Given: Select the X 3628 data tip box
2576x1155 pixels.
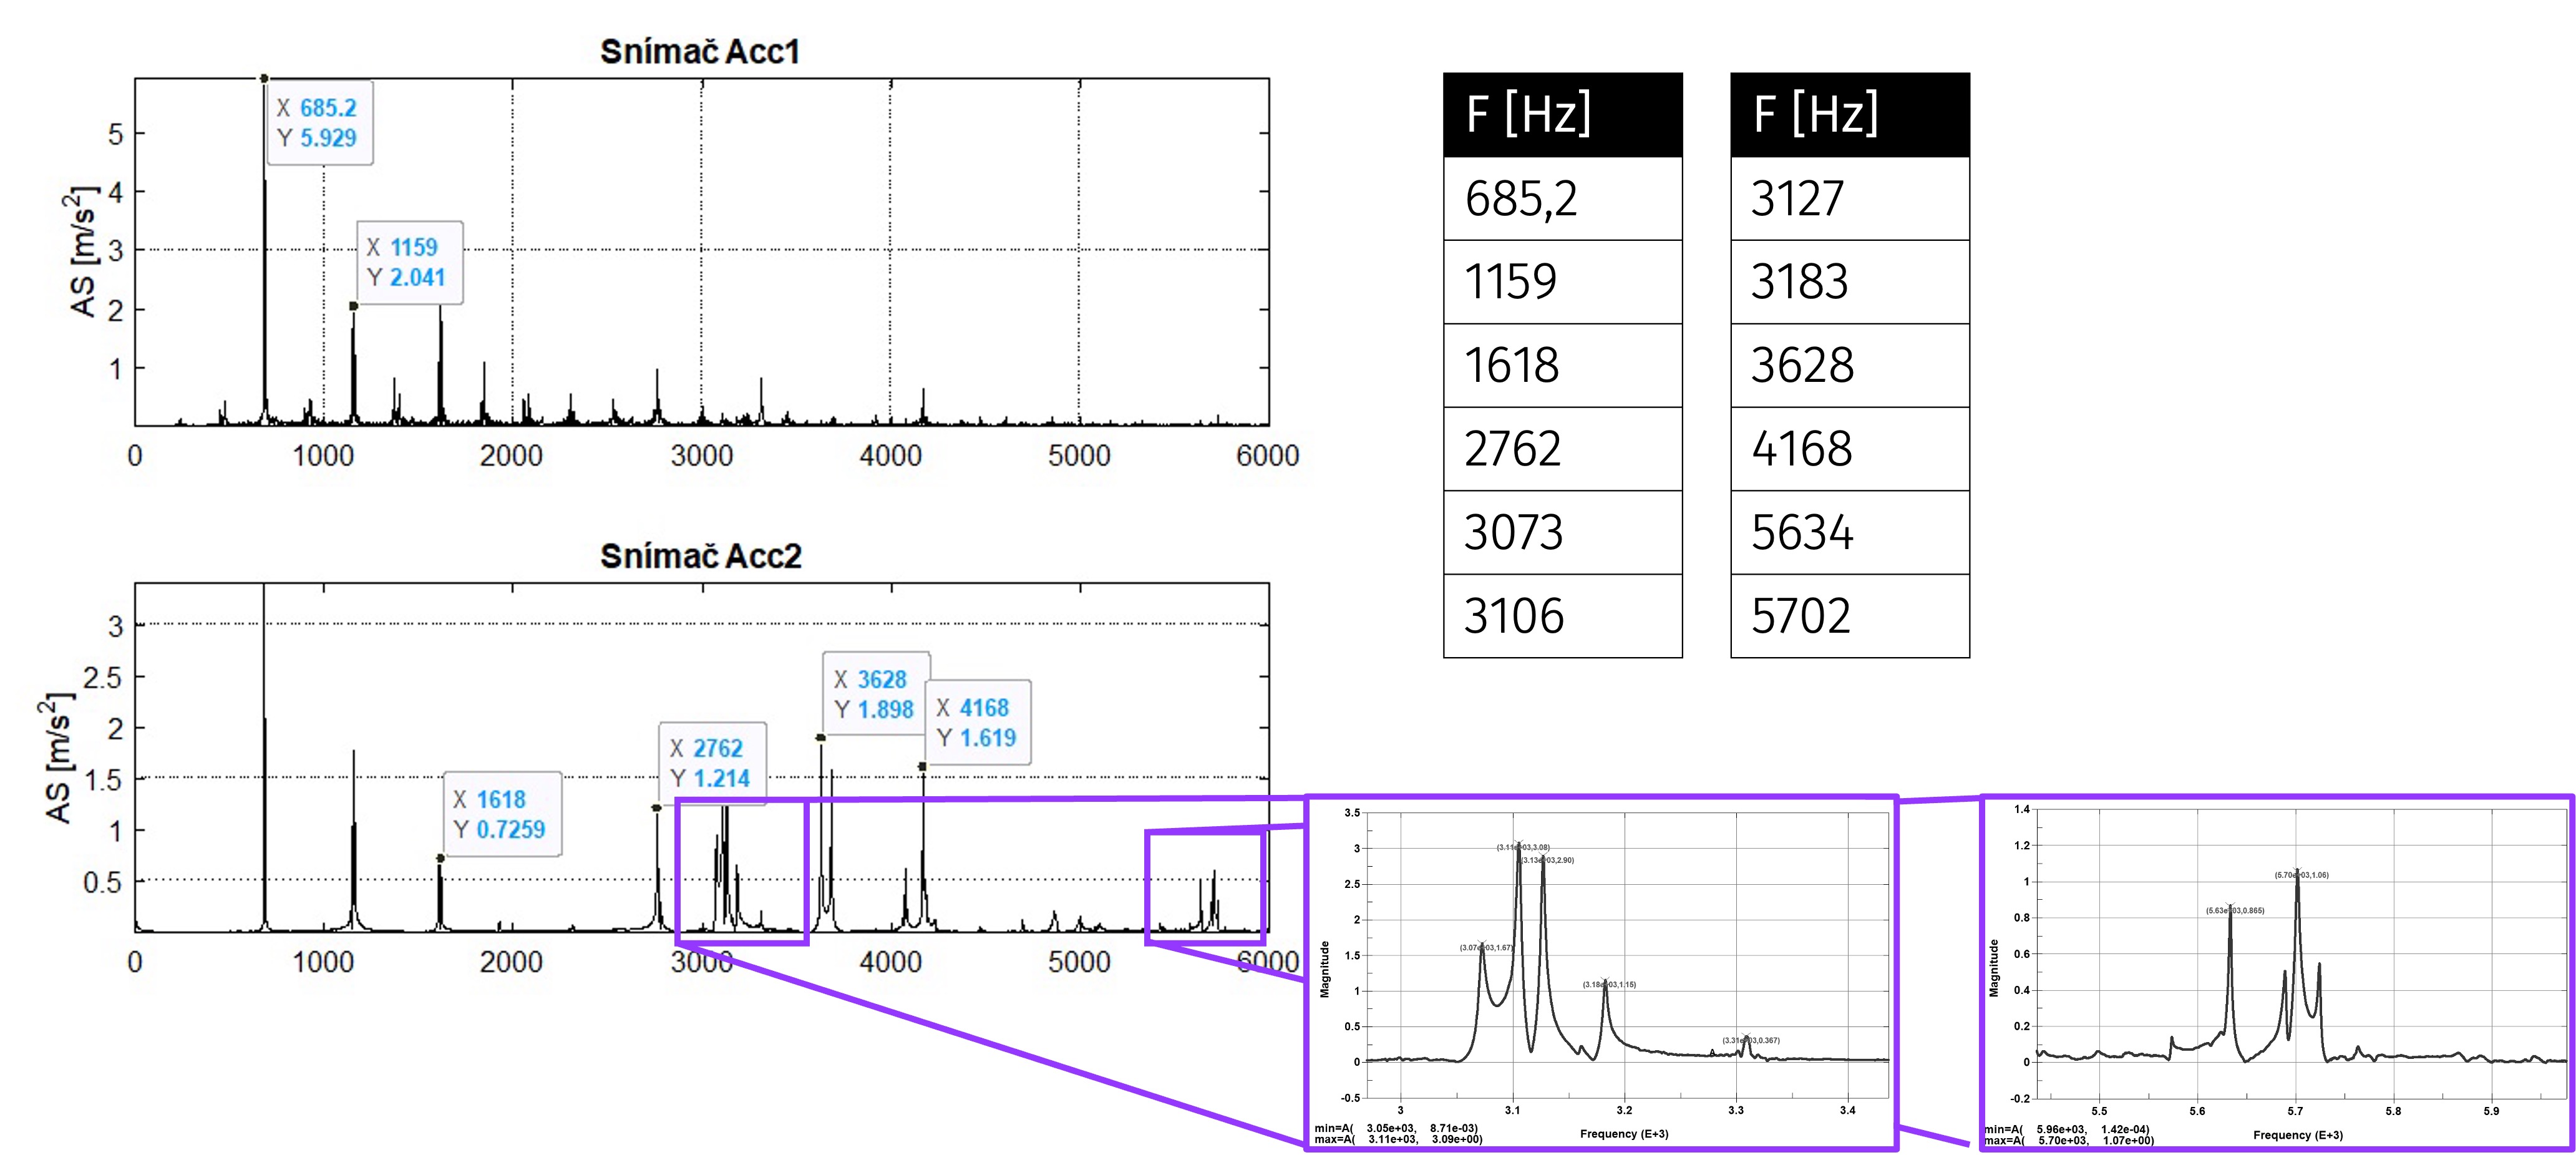Looking at the screenshot, I should [x=876, y=694].
